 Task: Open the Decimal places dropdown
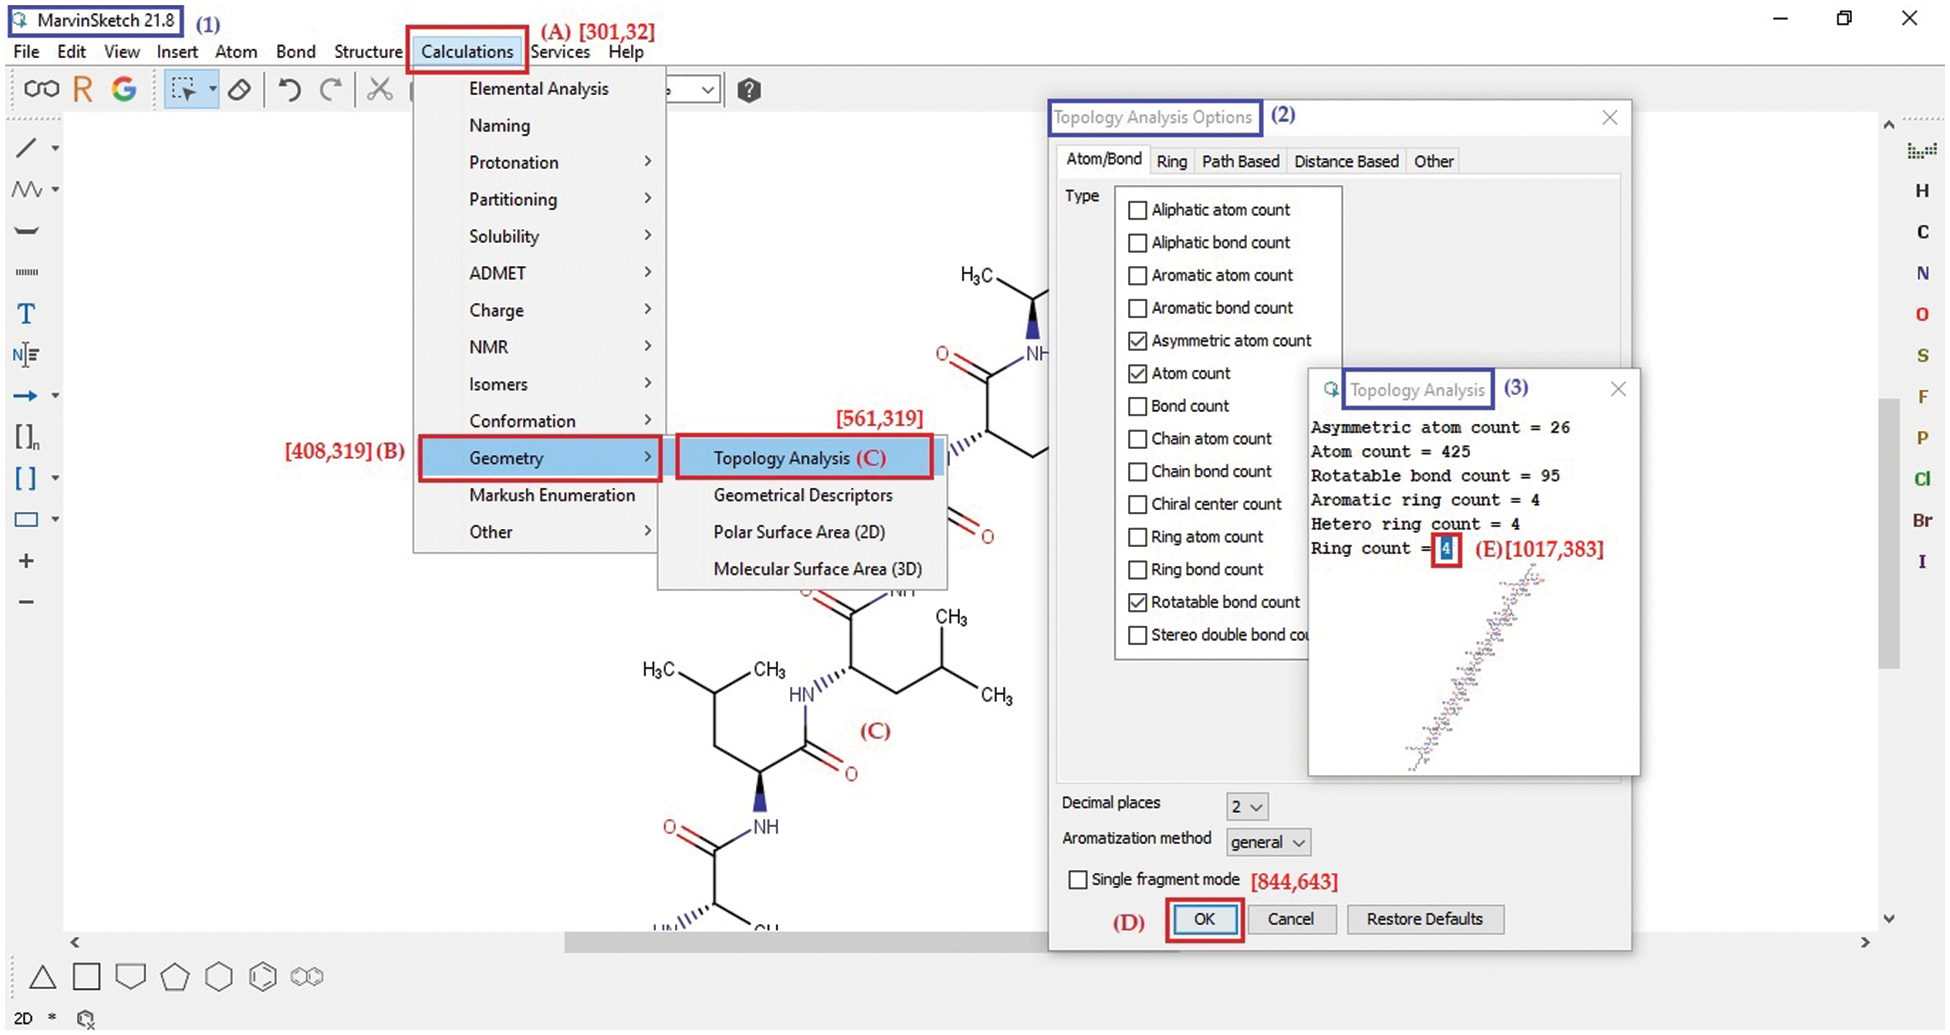pyautogui.click(x=1247, y=807)
